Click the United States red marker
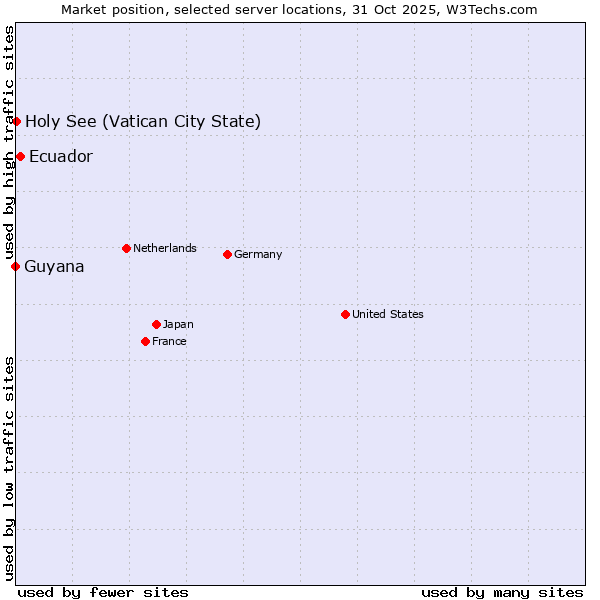This screenshot has width=600, height=600. pyautogui.click(x=345, y=314)
